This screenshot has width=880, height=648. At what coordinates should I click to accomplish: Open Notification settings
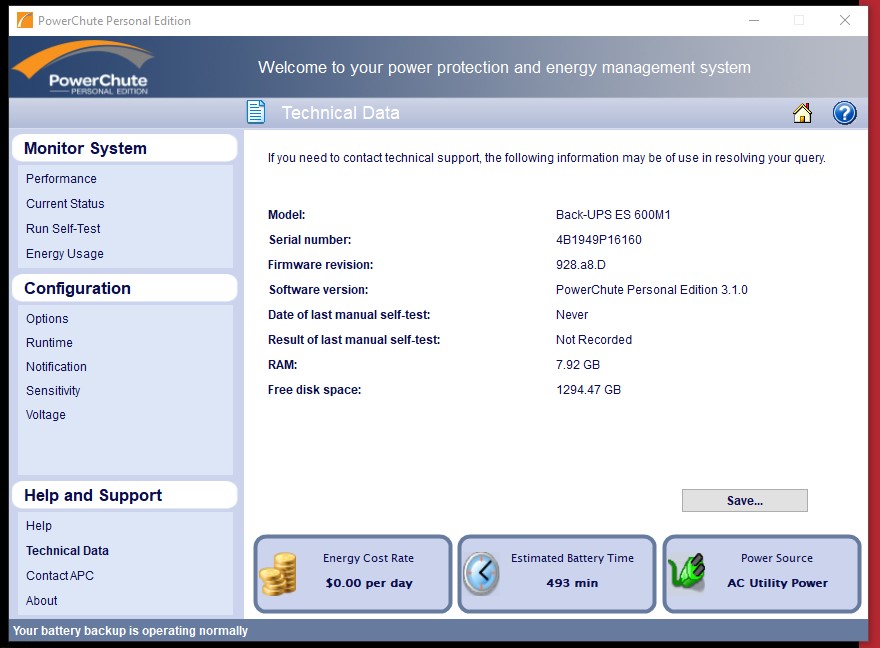56,367
